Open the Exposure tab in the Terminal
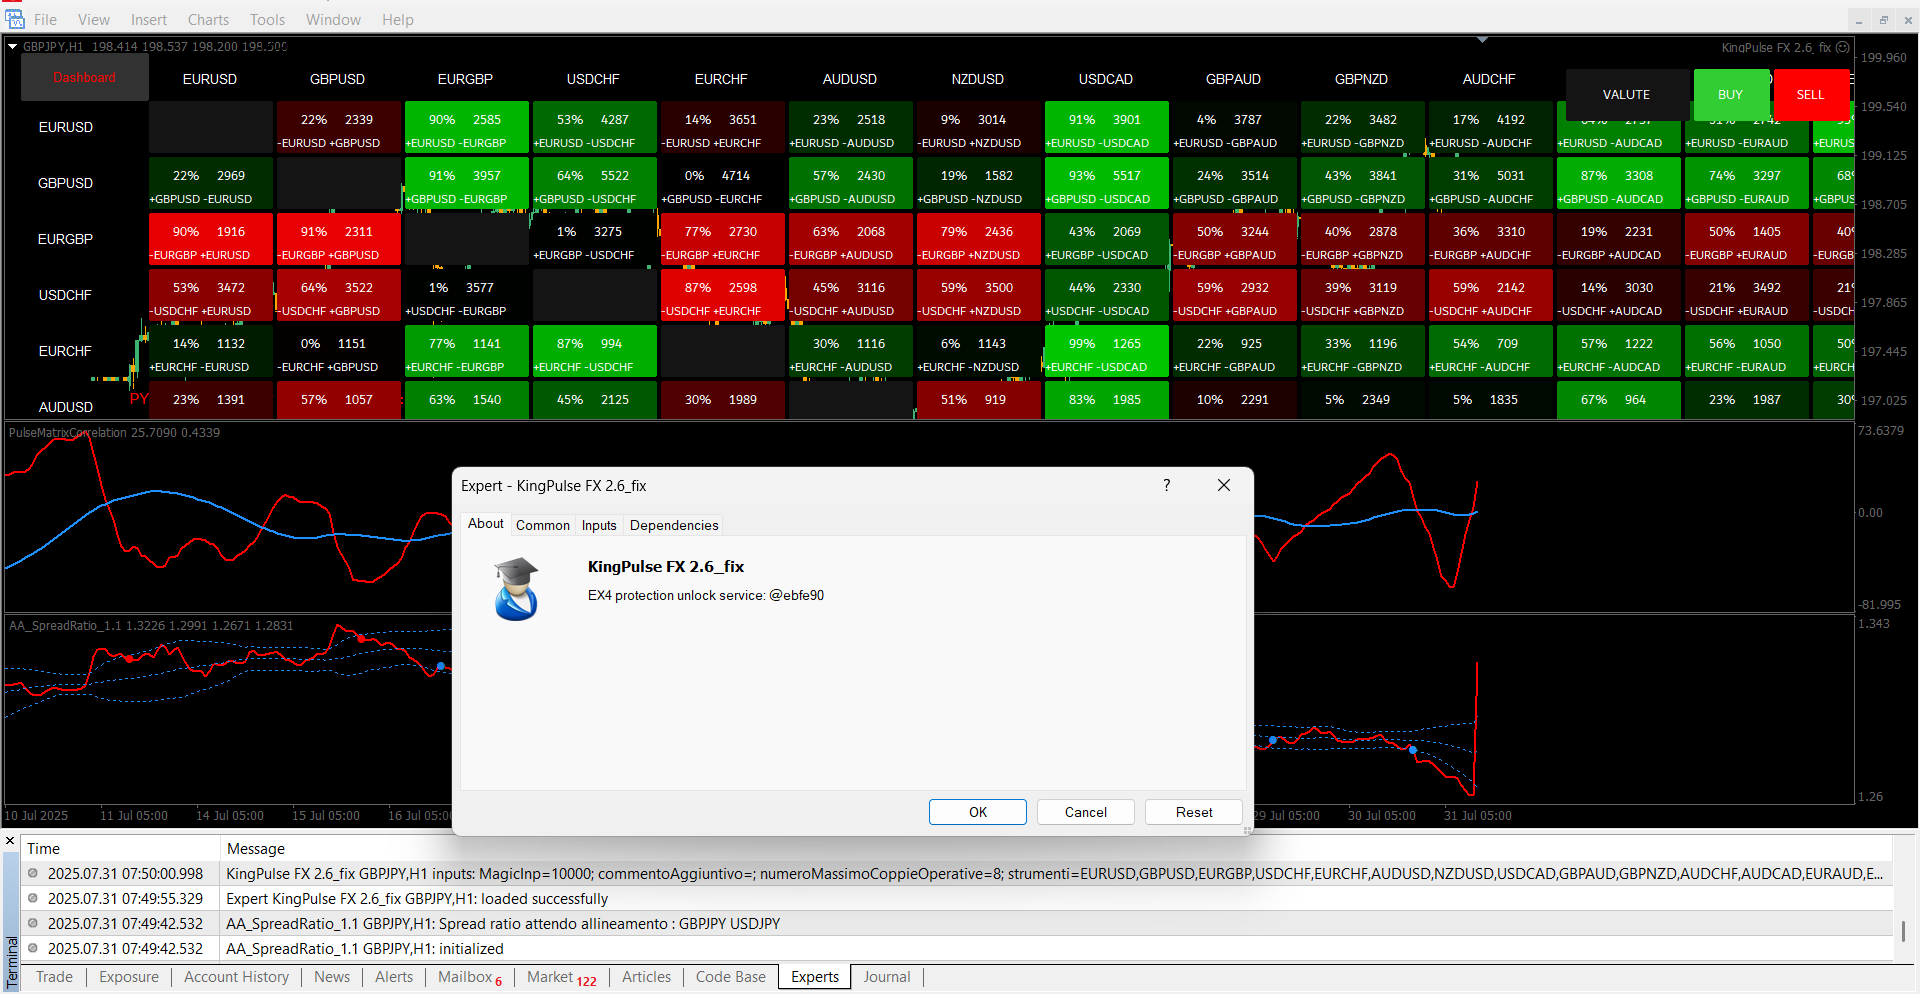The width and height of the screenshot is (1920, 994). (129, 977)
